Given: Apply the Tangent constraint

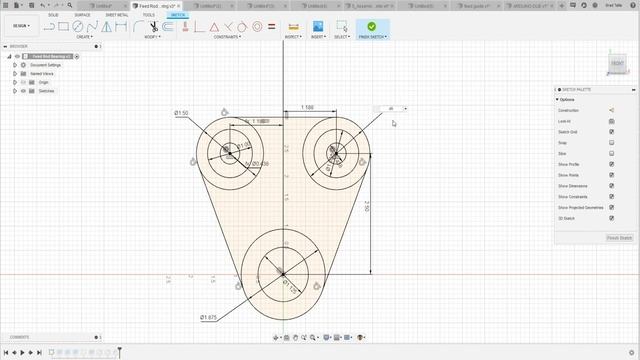Looking at the screenshot, I should tap(242, 27).
